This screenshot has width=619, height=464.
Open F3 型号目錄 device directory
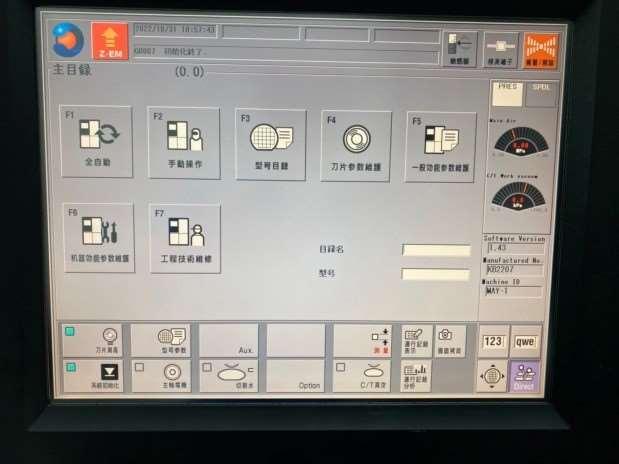click(x=270, y=144)
